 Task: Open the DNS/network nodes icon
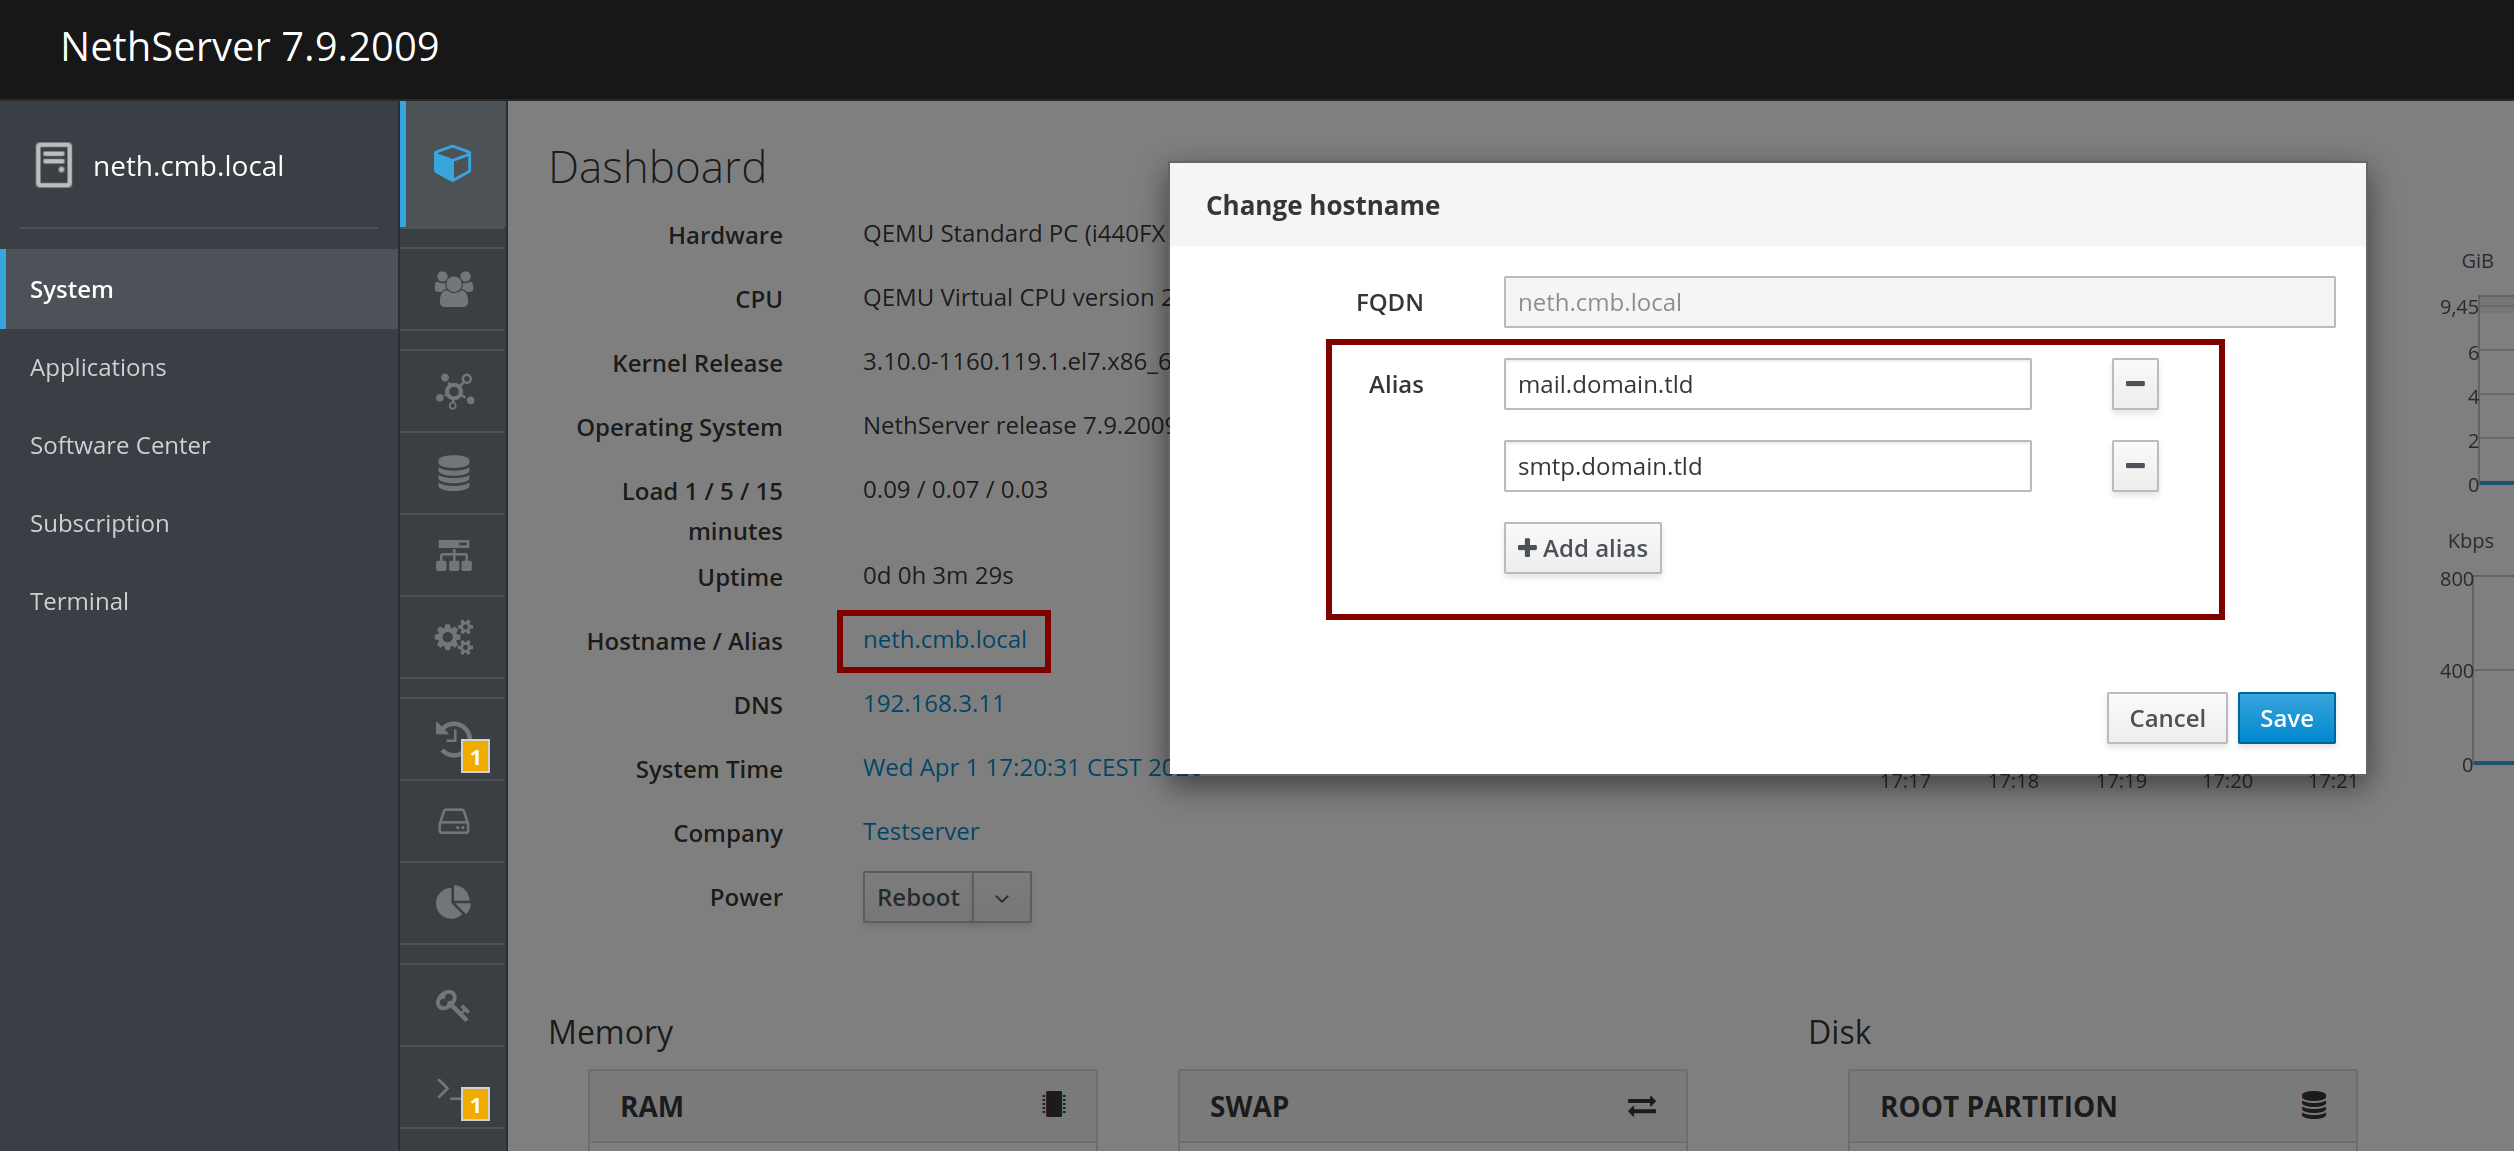click(x=453, y=390)
